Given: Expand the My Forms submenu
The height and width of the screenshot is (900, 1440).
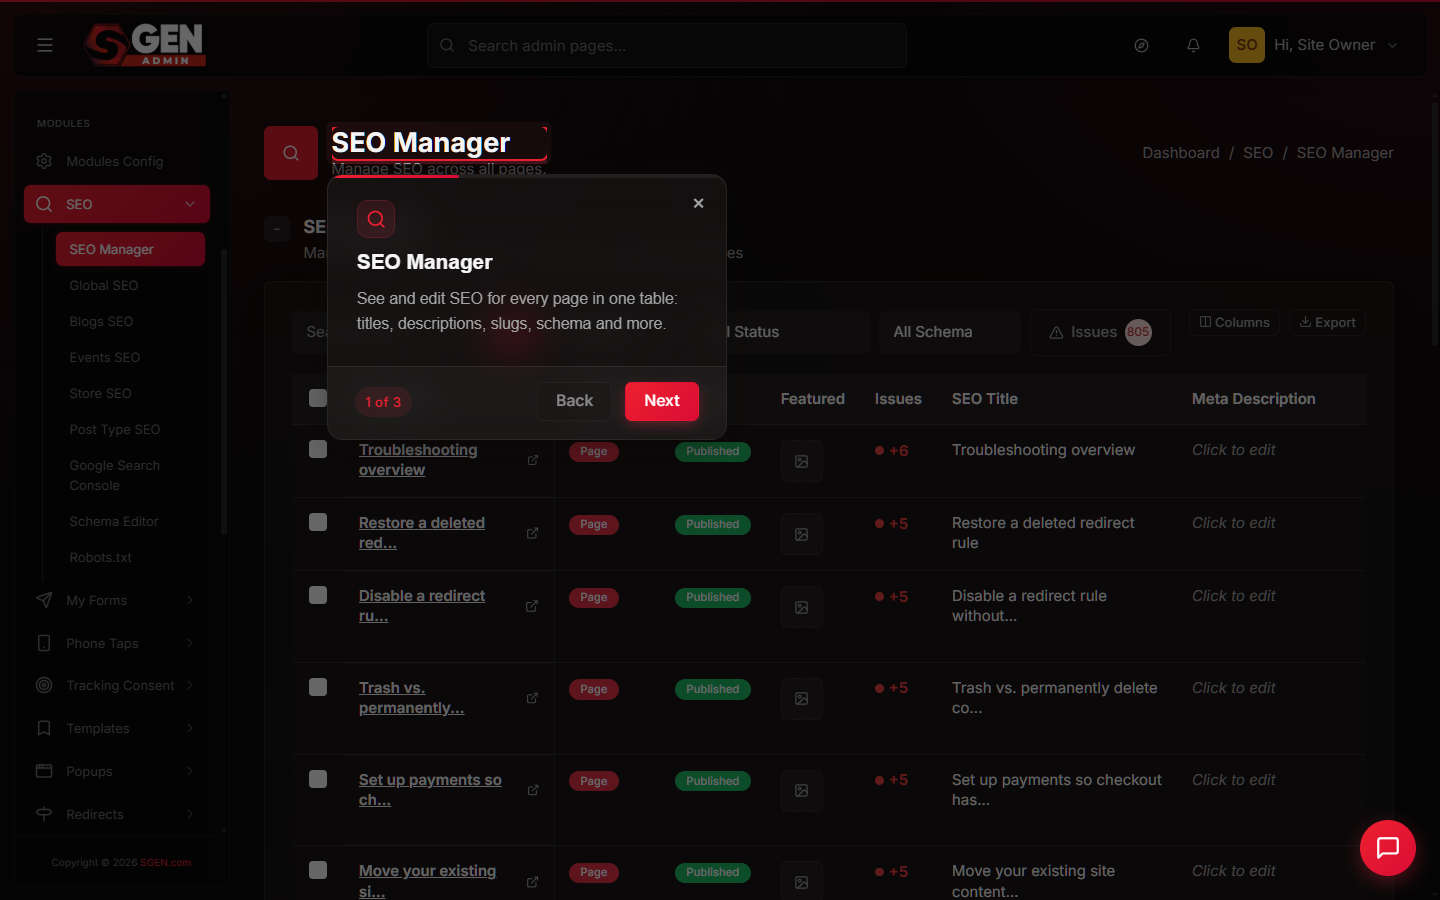Looking at the screenshot, I should 190,600.
